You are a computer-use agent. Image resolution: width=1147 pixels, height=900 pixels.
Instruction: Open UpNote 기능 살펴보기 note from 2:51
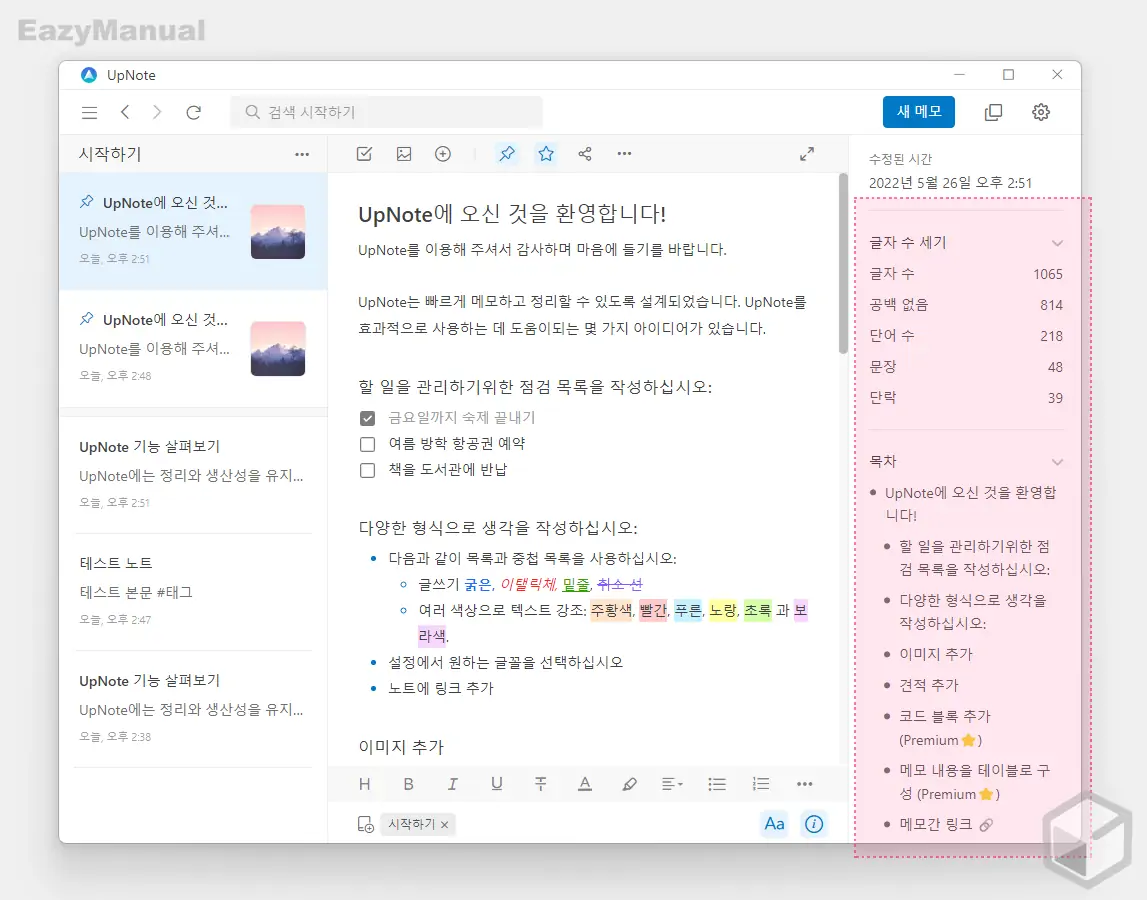click(x=193, y=474)
